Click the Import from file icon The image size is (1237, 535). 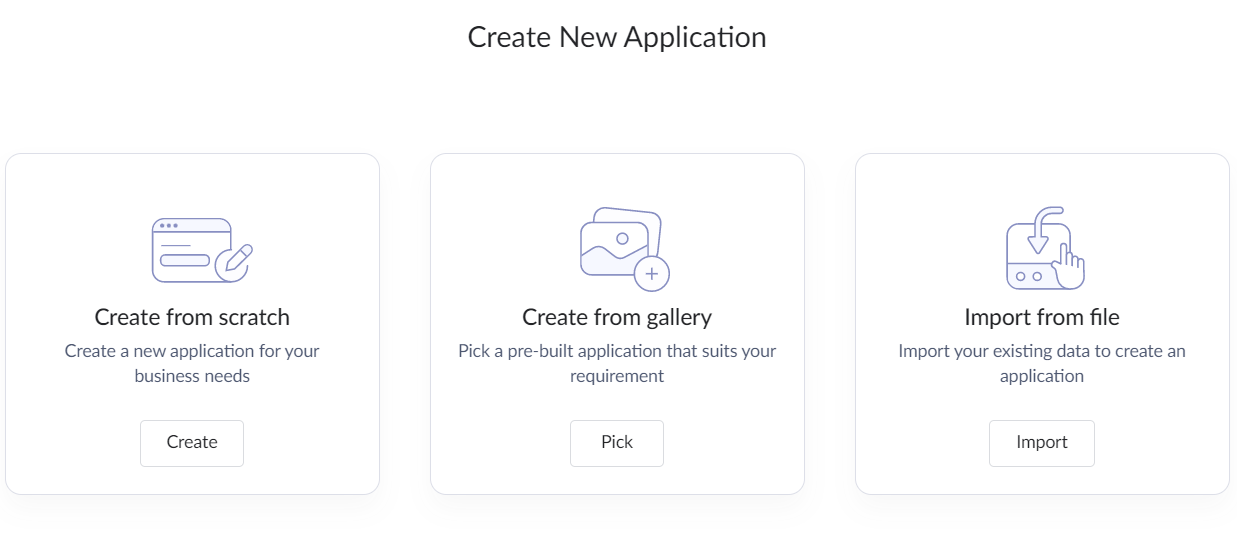tap(1044, 248)
